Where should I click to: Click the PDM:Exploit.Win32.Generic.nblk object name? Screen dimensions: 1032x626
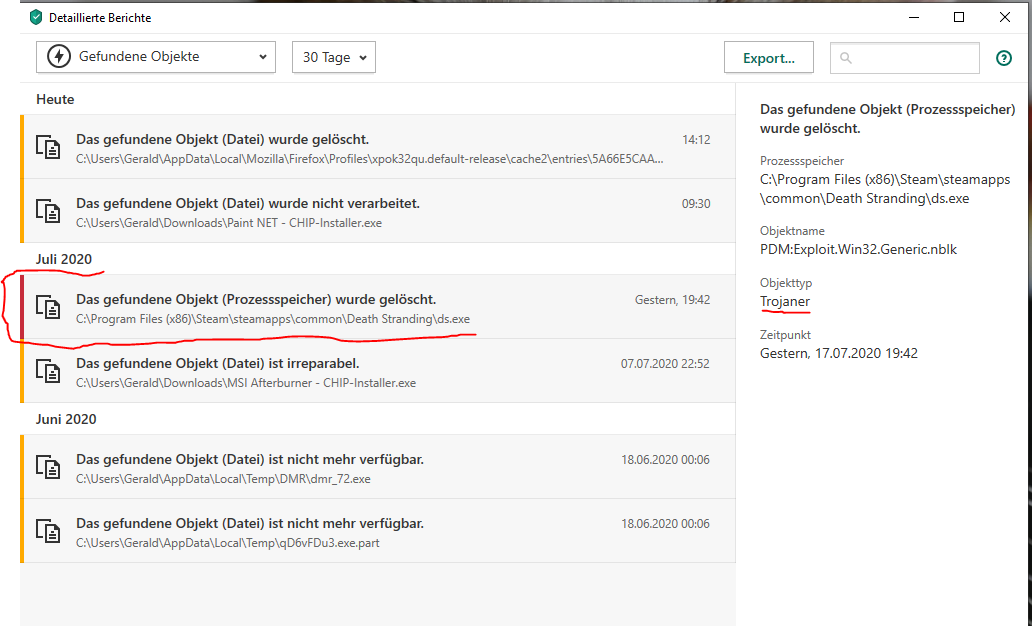click(858, 249)
